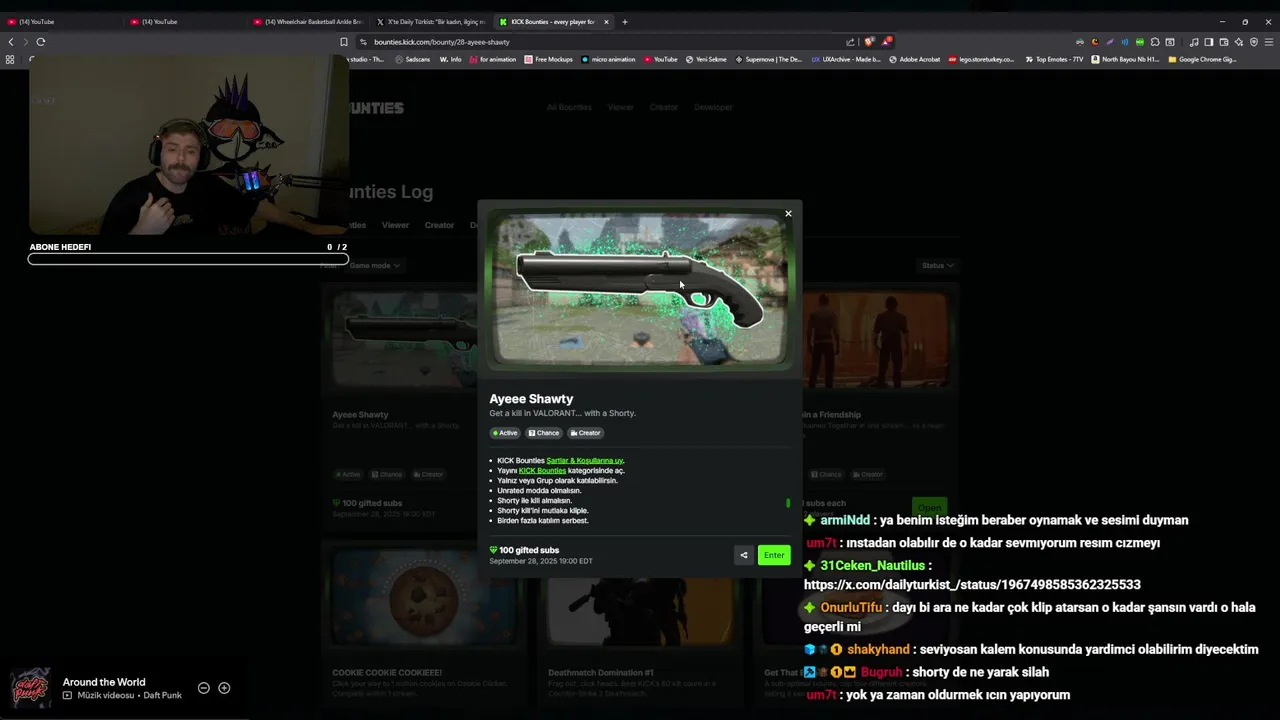Click the minus icon in music widget

[x=204, y=688]
